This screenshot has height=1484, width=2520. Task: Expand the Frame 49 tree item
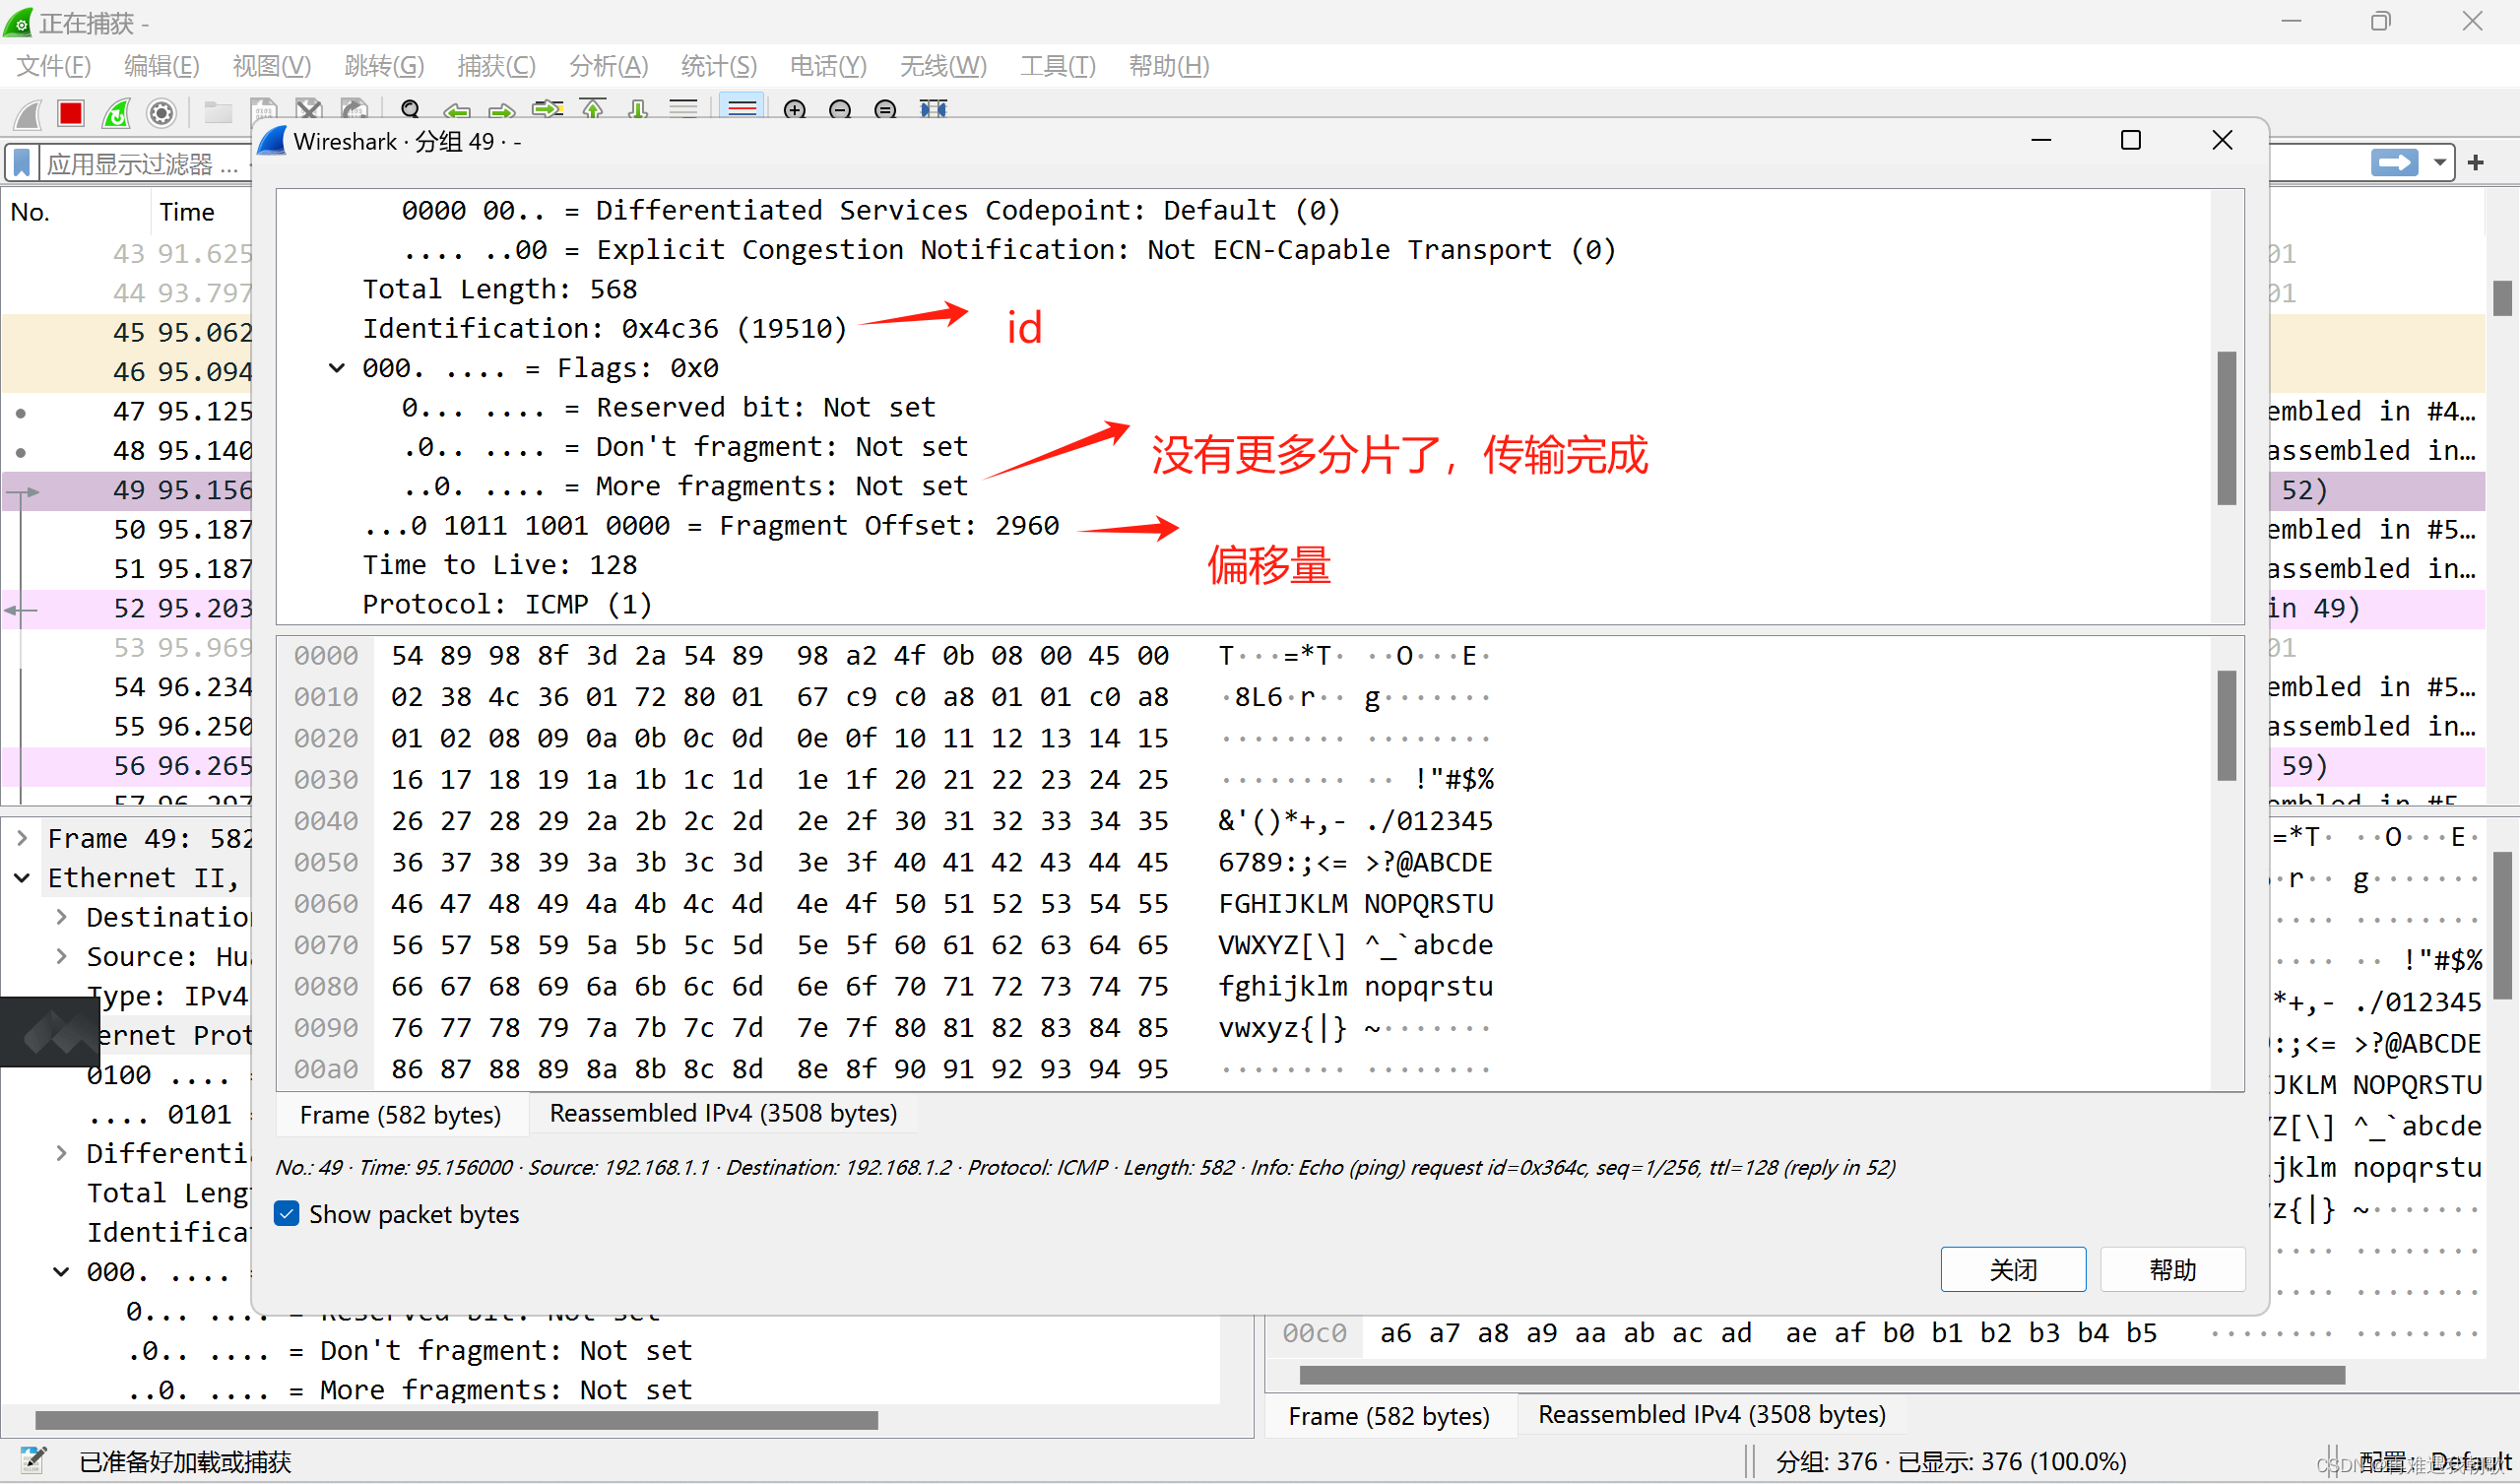click(22, 838)
